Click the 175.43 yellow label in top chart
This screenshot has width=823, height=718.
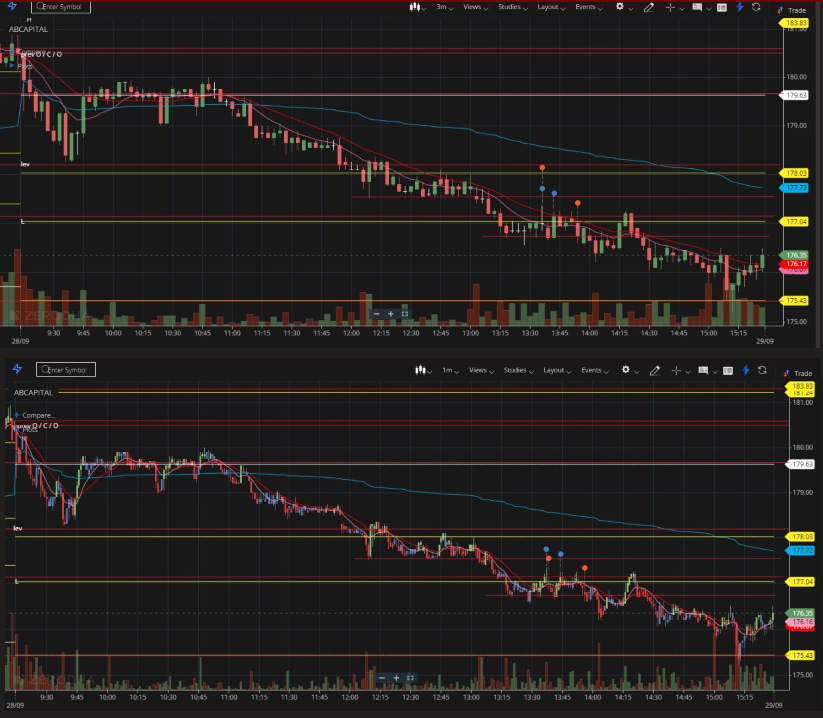click(795, 301)
